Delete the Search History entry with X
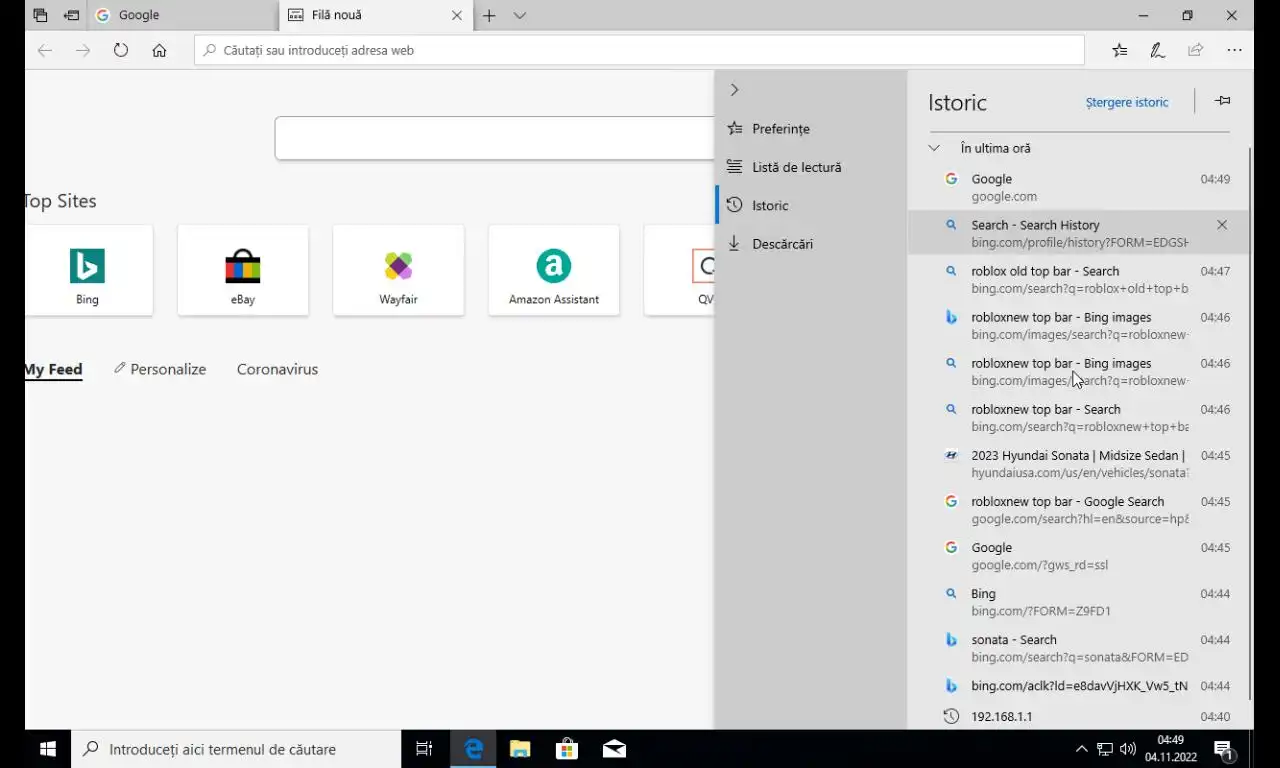Screen dimensions: 1280x768 [x=1222, y=225]
